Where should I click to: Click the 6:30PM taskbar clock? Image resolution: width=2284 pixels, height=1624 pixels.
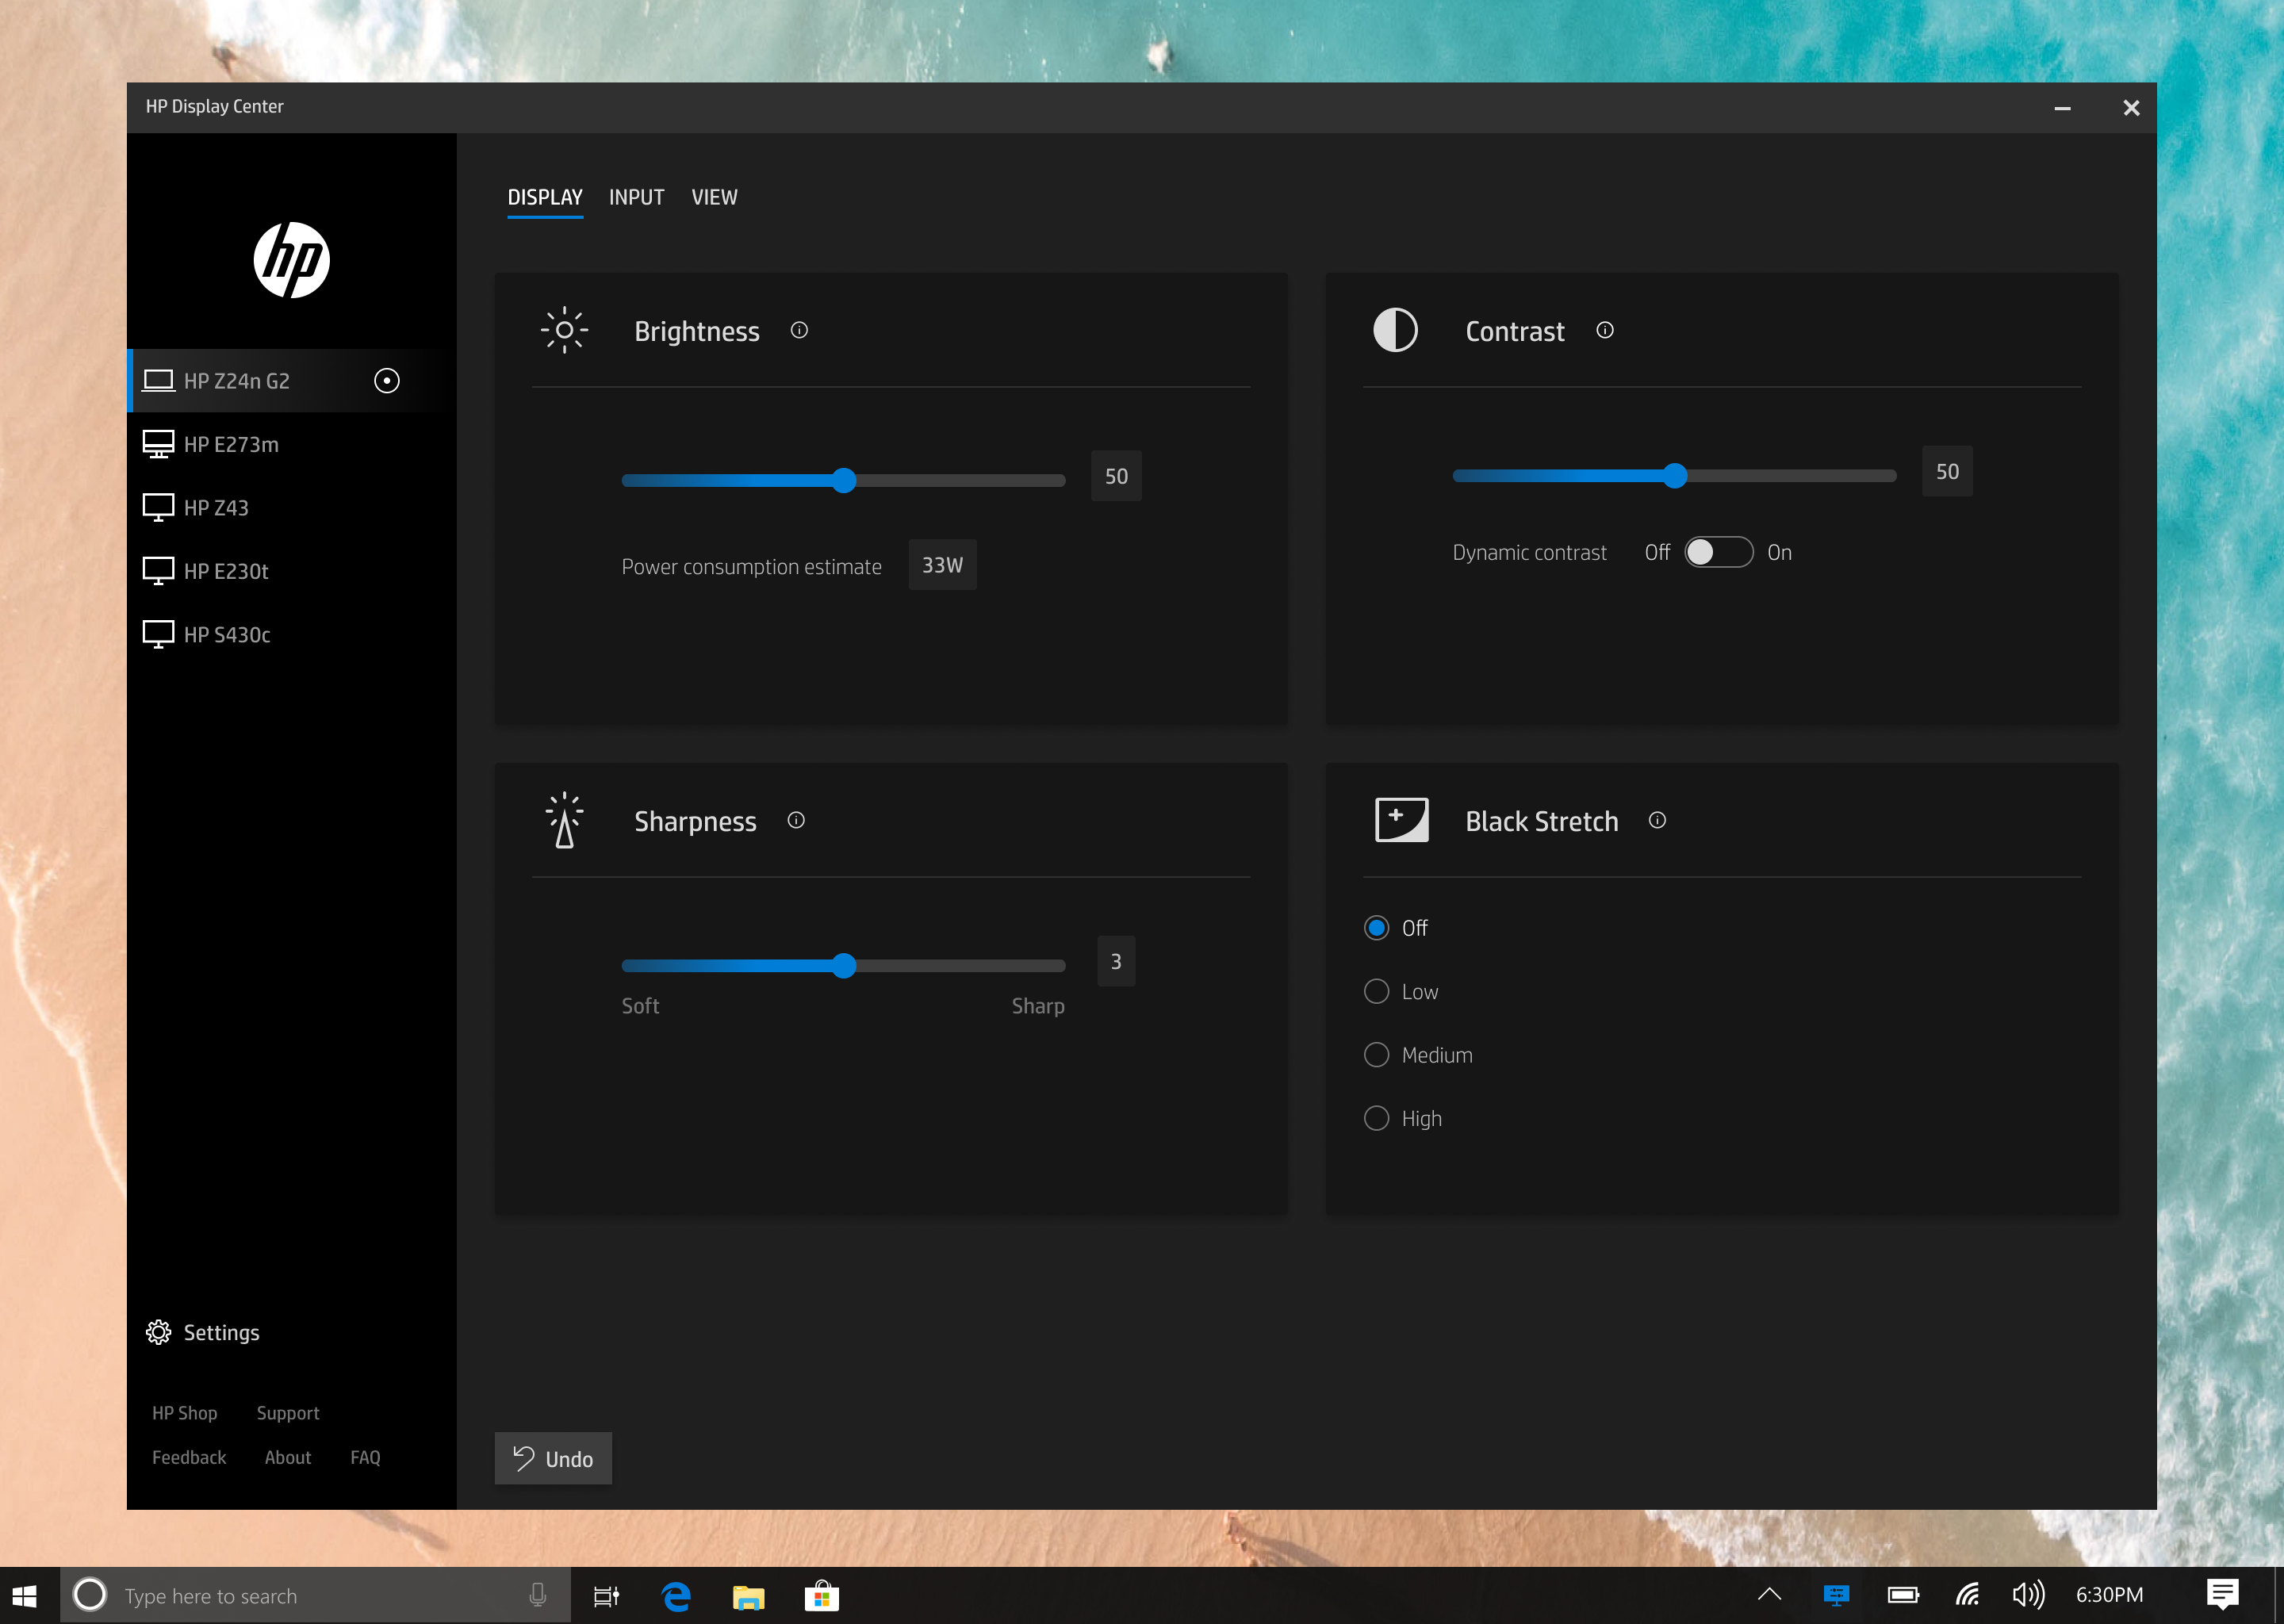(x=2109, y=1595)
